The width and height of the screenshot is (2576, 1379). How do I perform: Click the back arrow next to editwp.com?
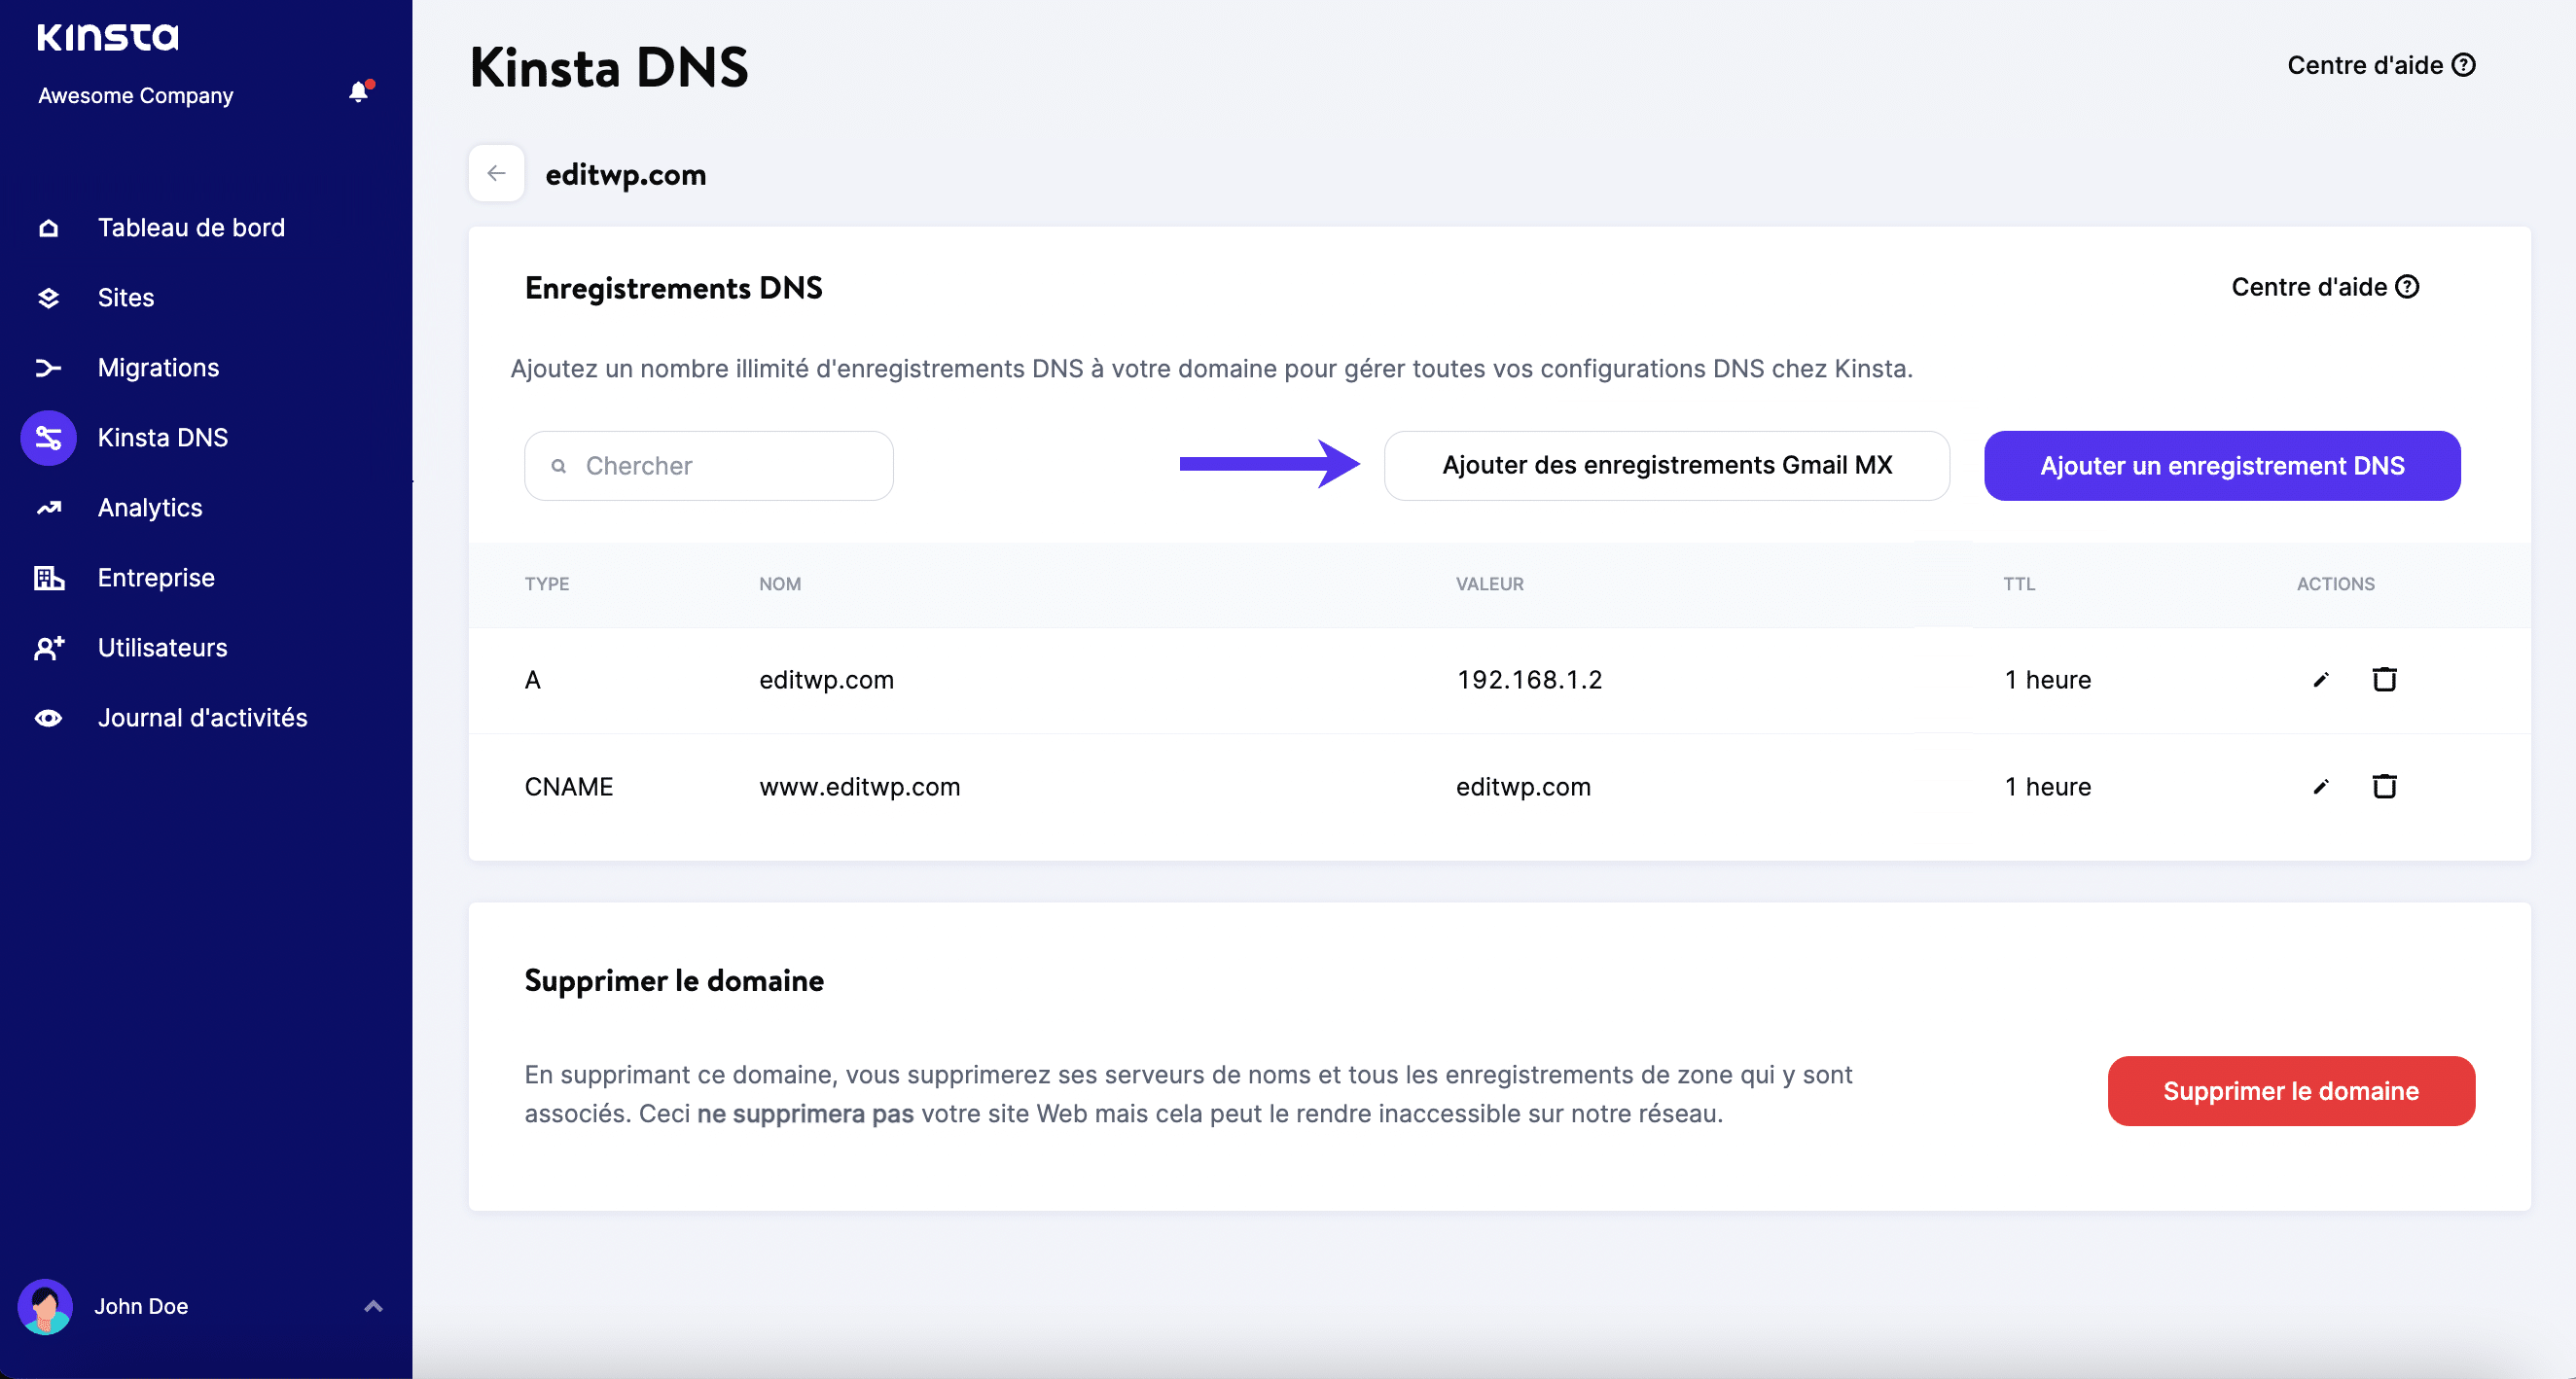496,172
